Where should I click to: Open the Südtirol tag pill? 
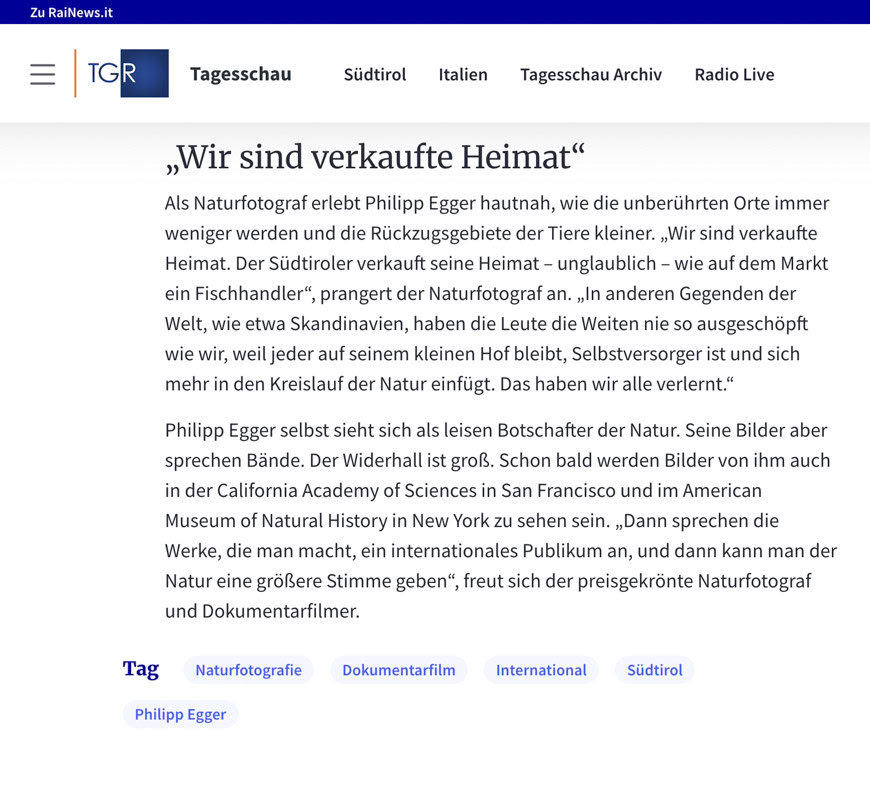[654, 670]
